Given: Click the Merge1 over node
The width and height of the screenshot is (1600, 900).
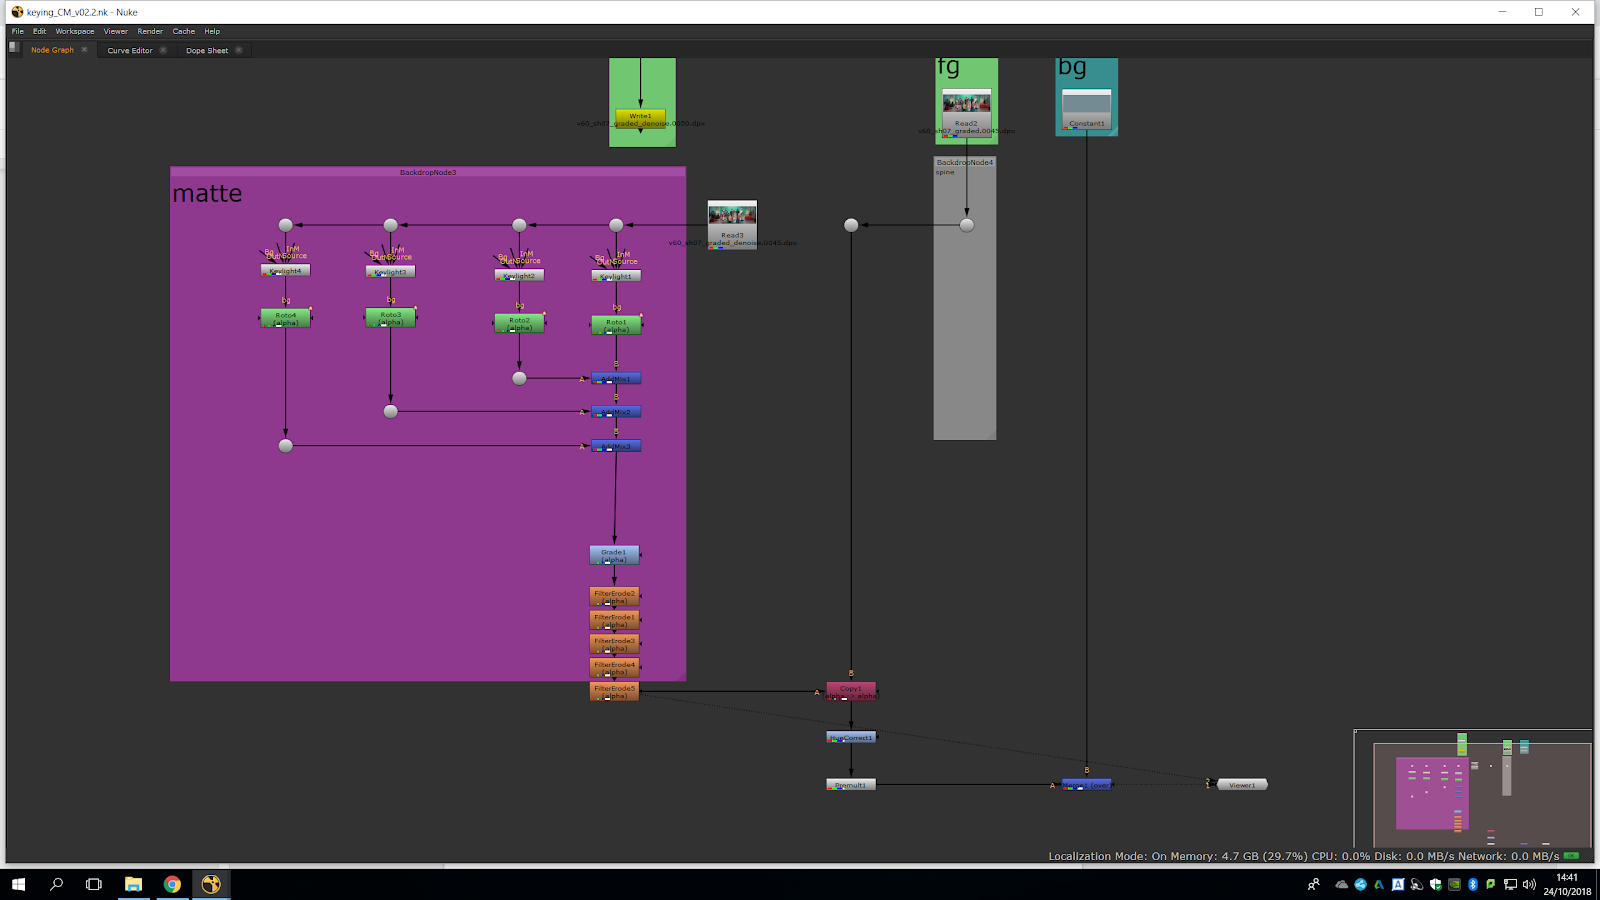Looking at the screenshot, I should [x=1087, y=785].
